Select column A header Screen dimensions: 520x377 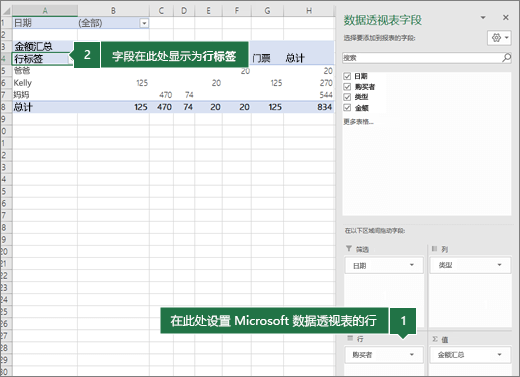45,11
